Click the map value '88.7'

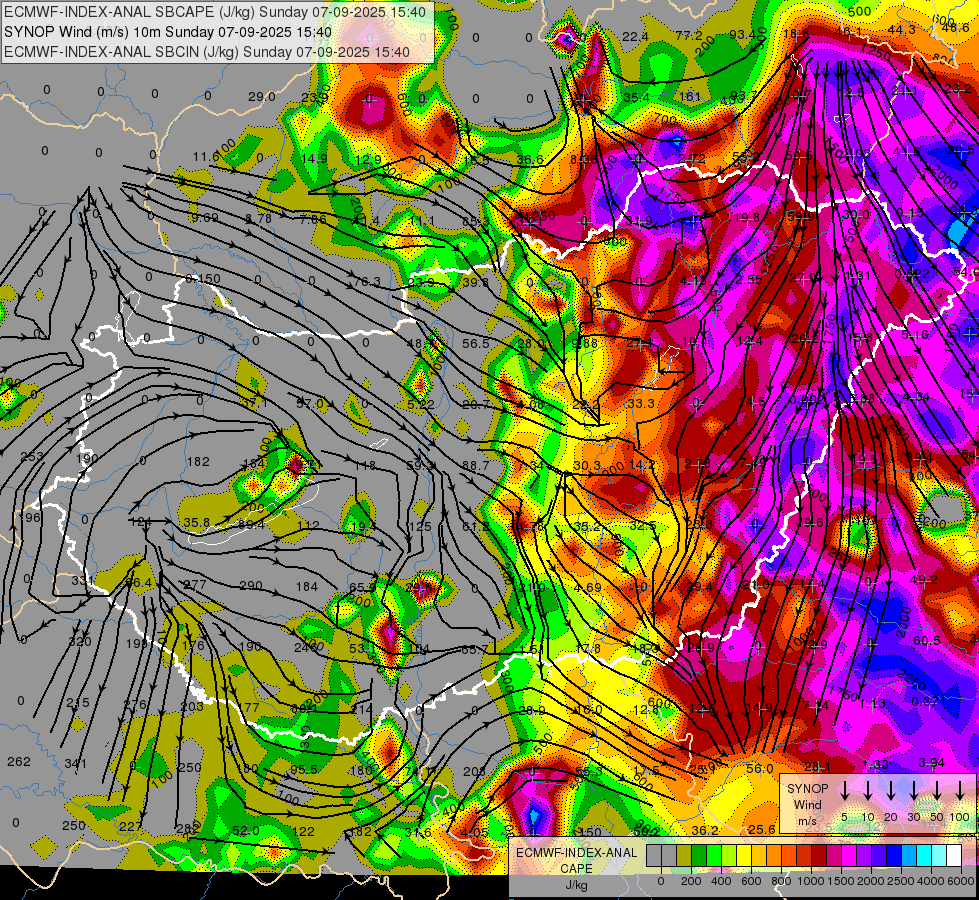coord(476,465)
